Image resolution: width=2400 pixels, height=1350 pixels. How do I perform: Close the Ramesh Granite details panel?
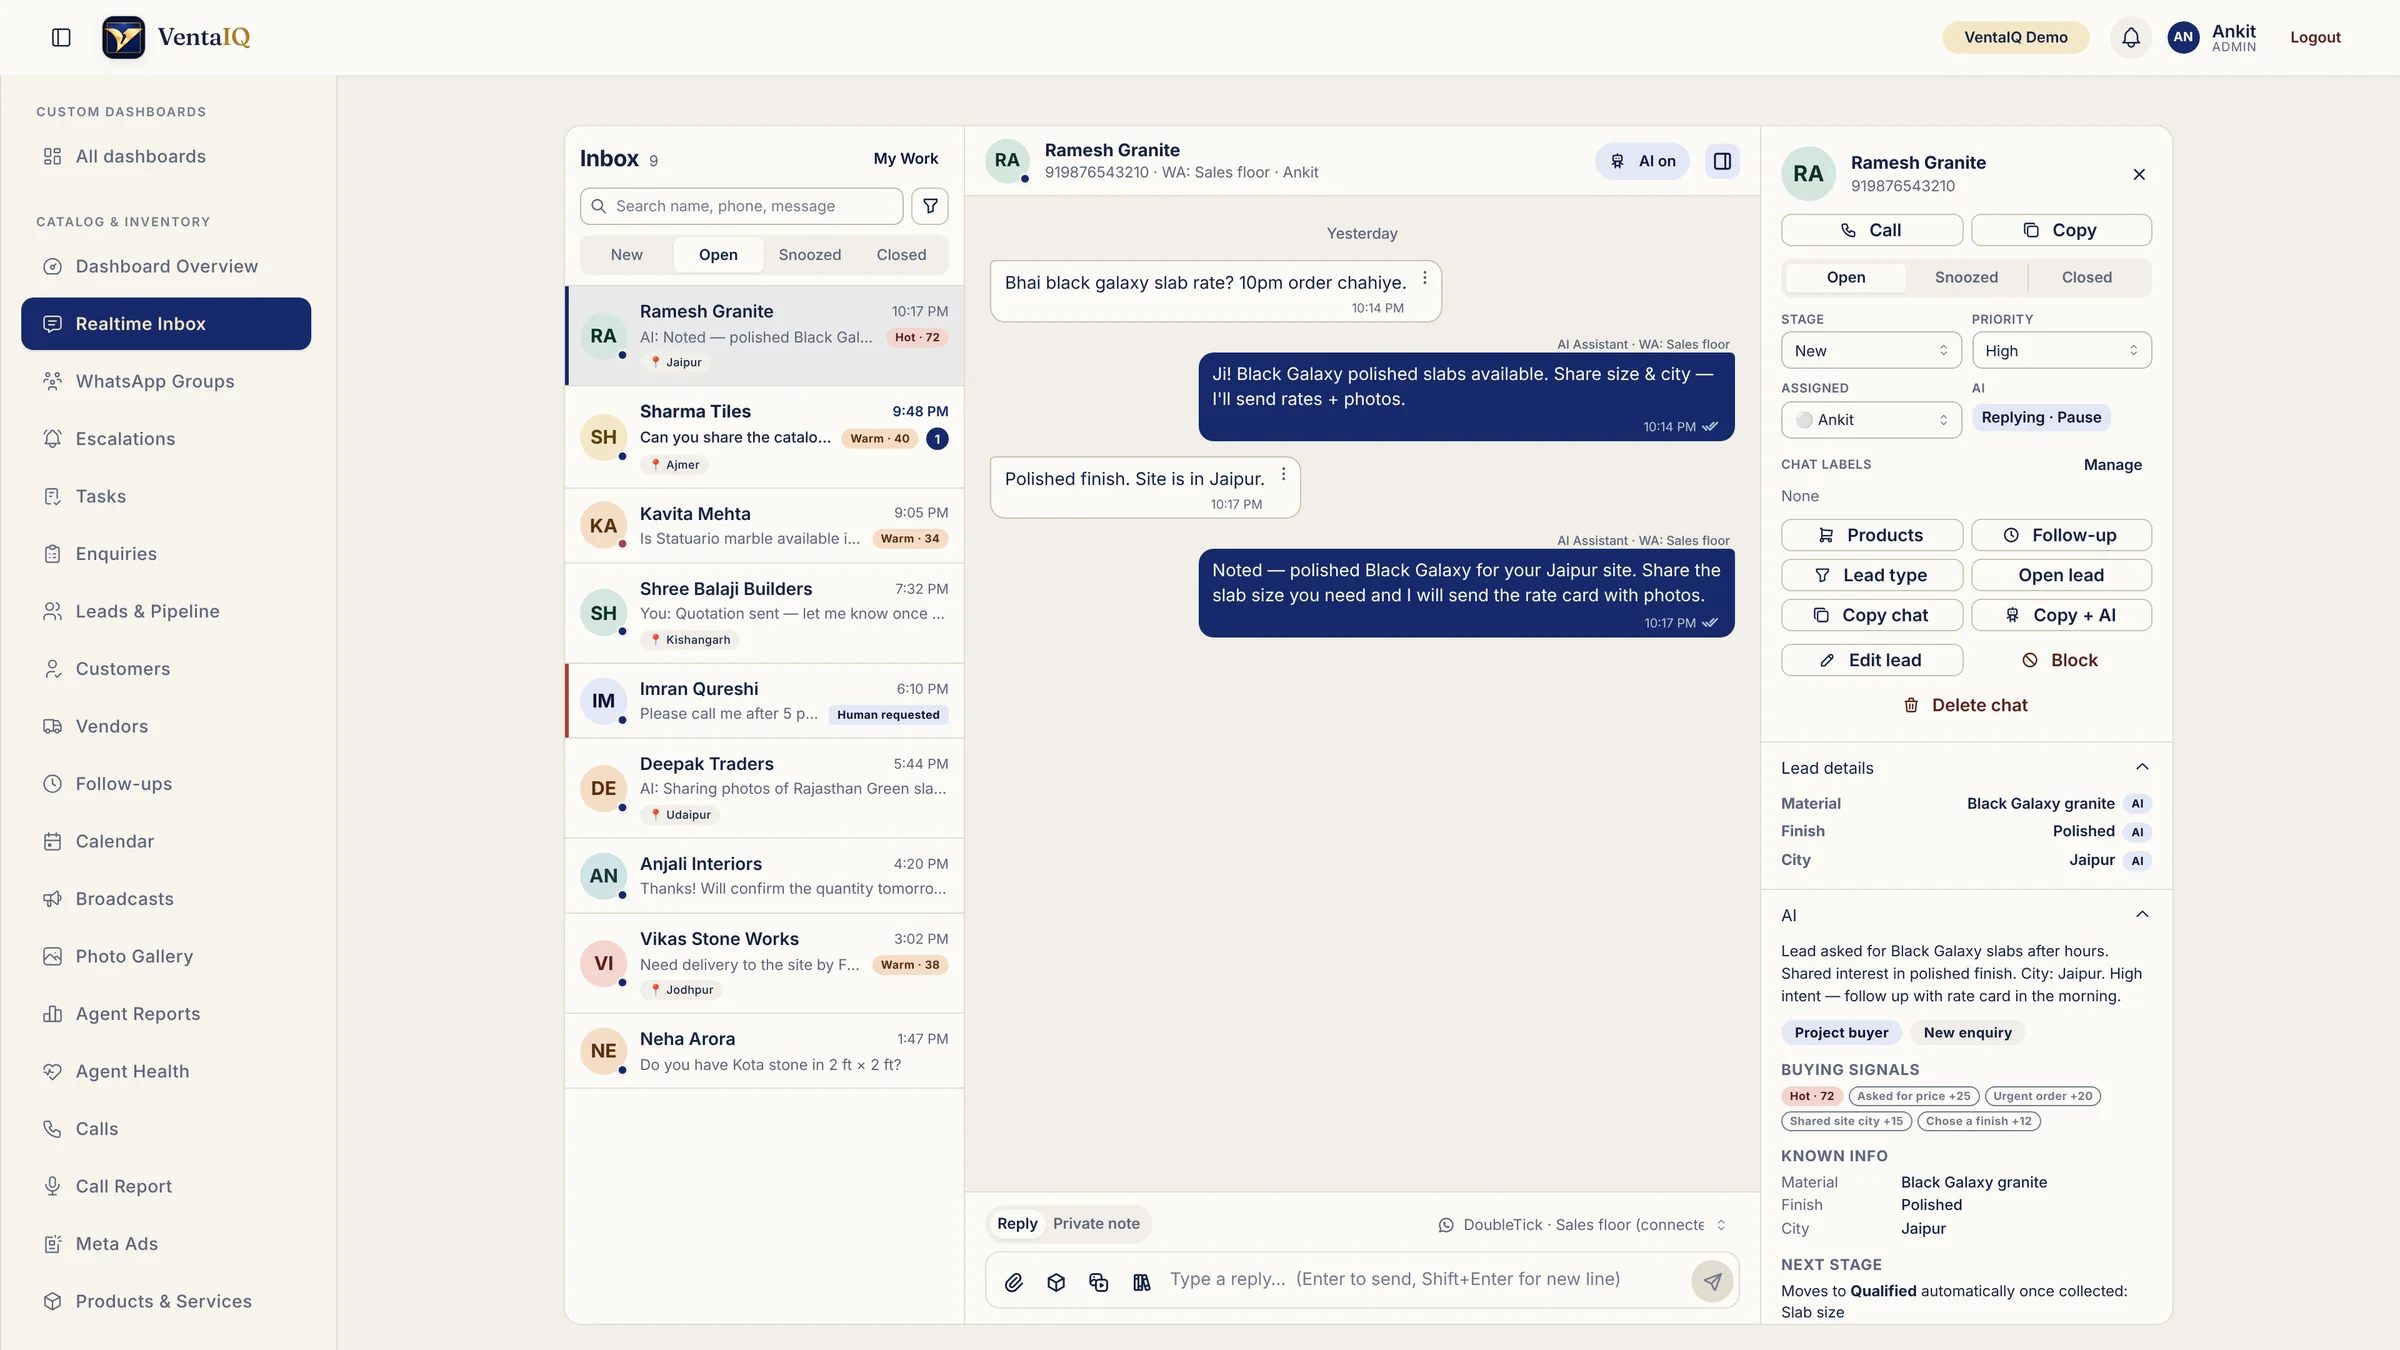pos(2139,174)
